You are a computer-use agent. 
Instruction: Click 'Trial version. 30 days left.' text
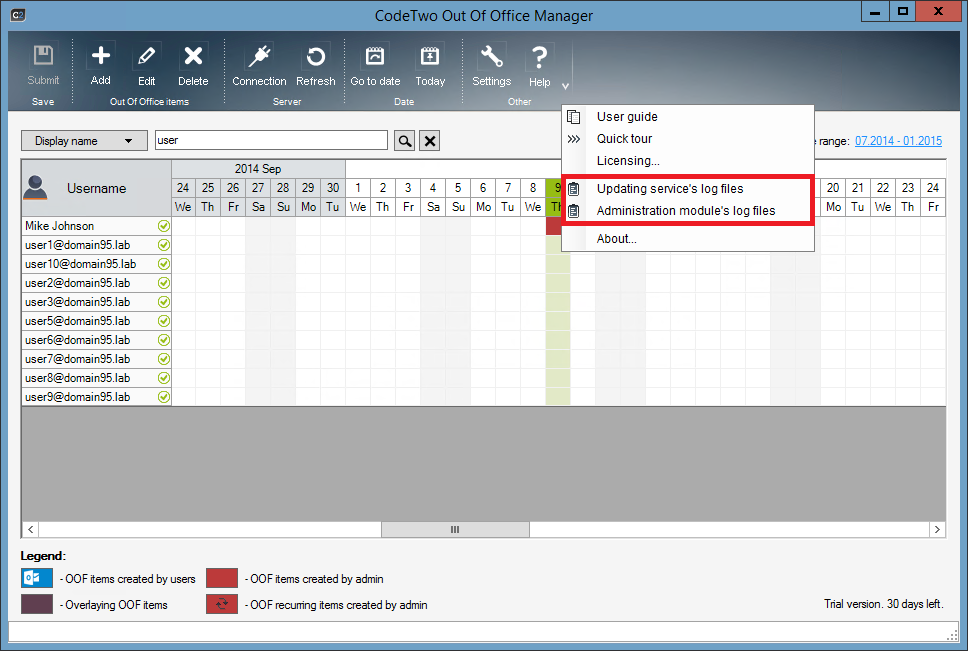pyautogui.click(x=883, y=603)
